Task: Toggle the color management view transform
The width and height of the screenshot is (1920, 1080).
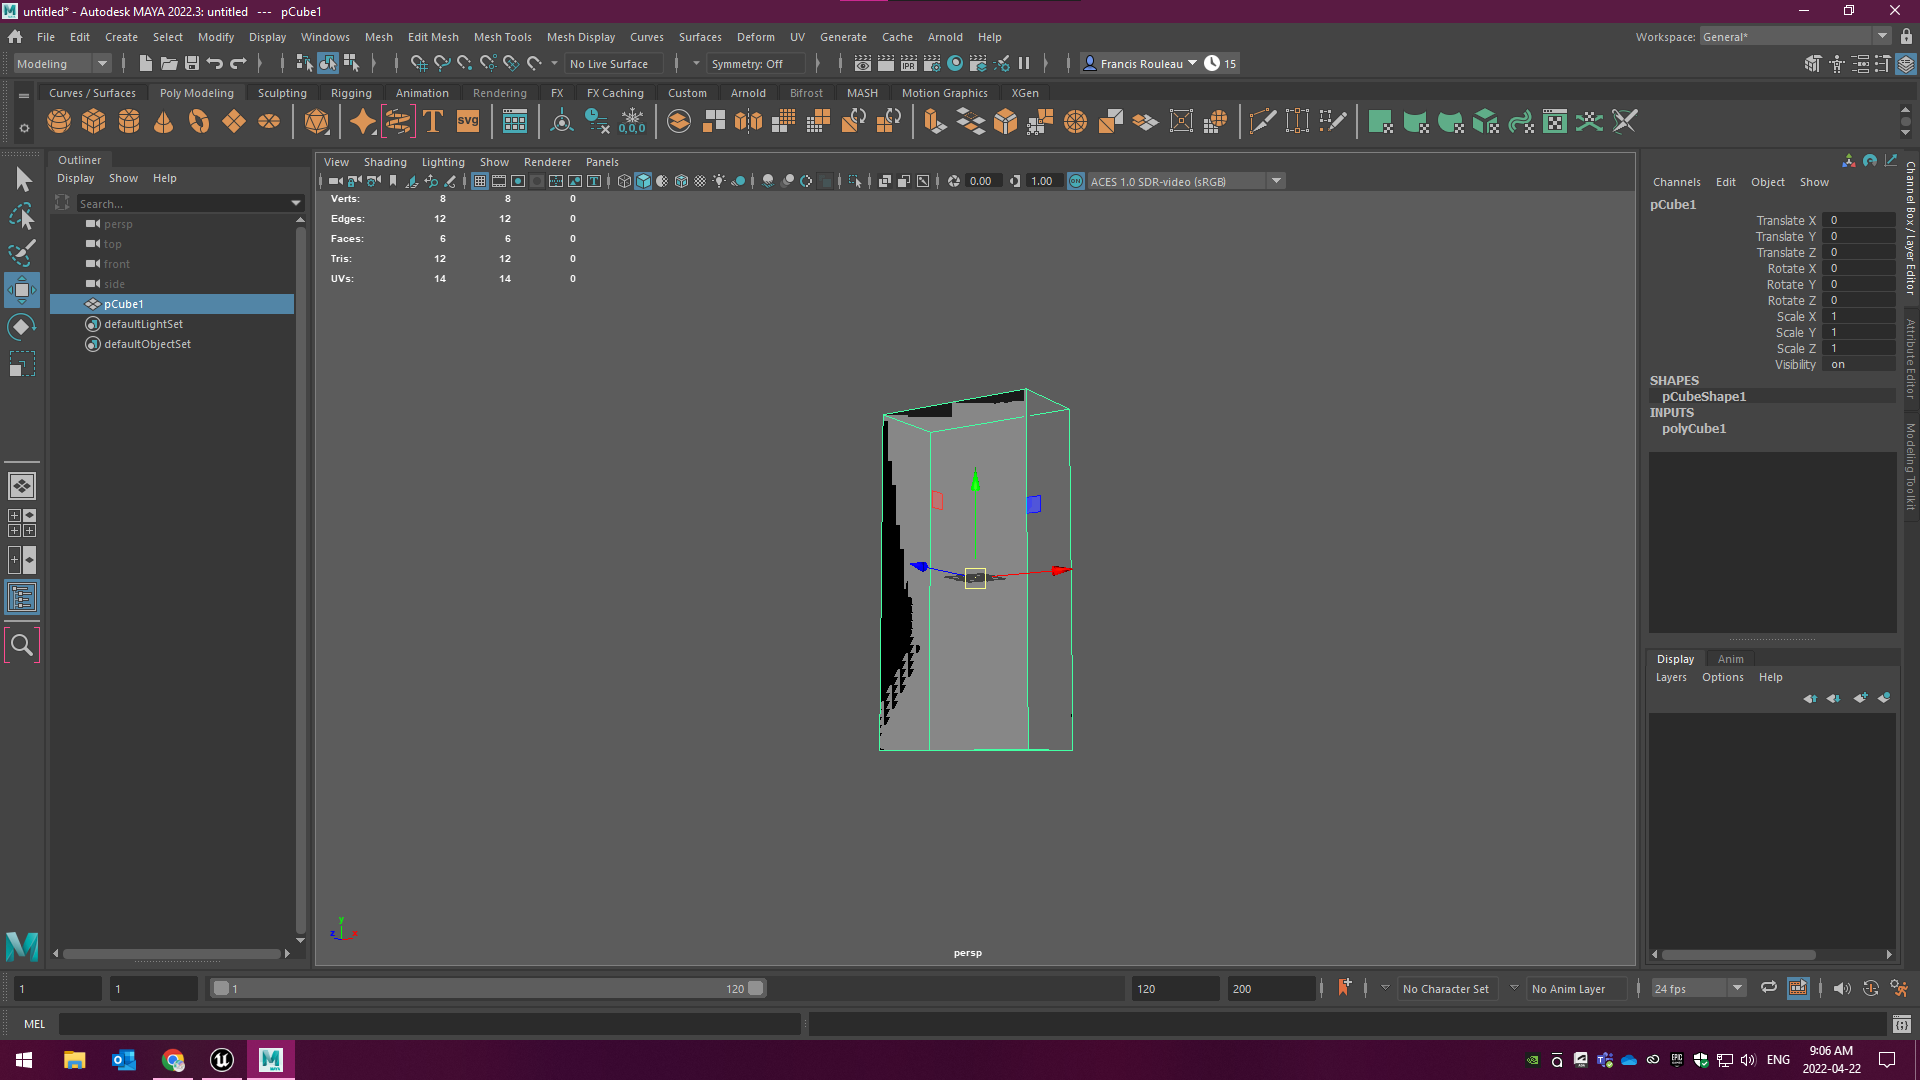Action: pos(1076,181)
